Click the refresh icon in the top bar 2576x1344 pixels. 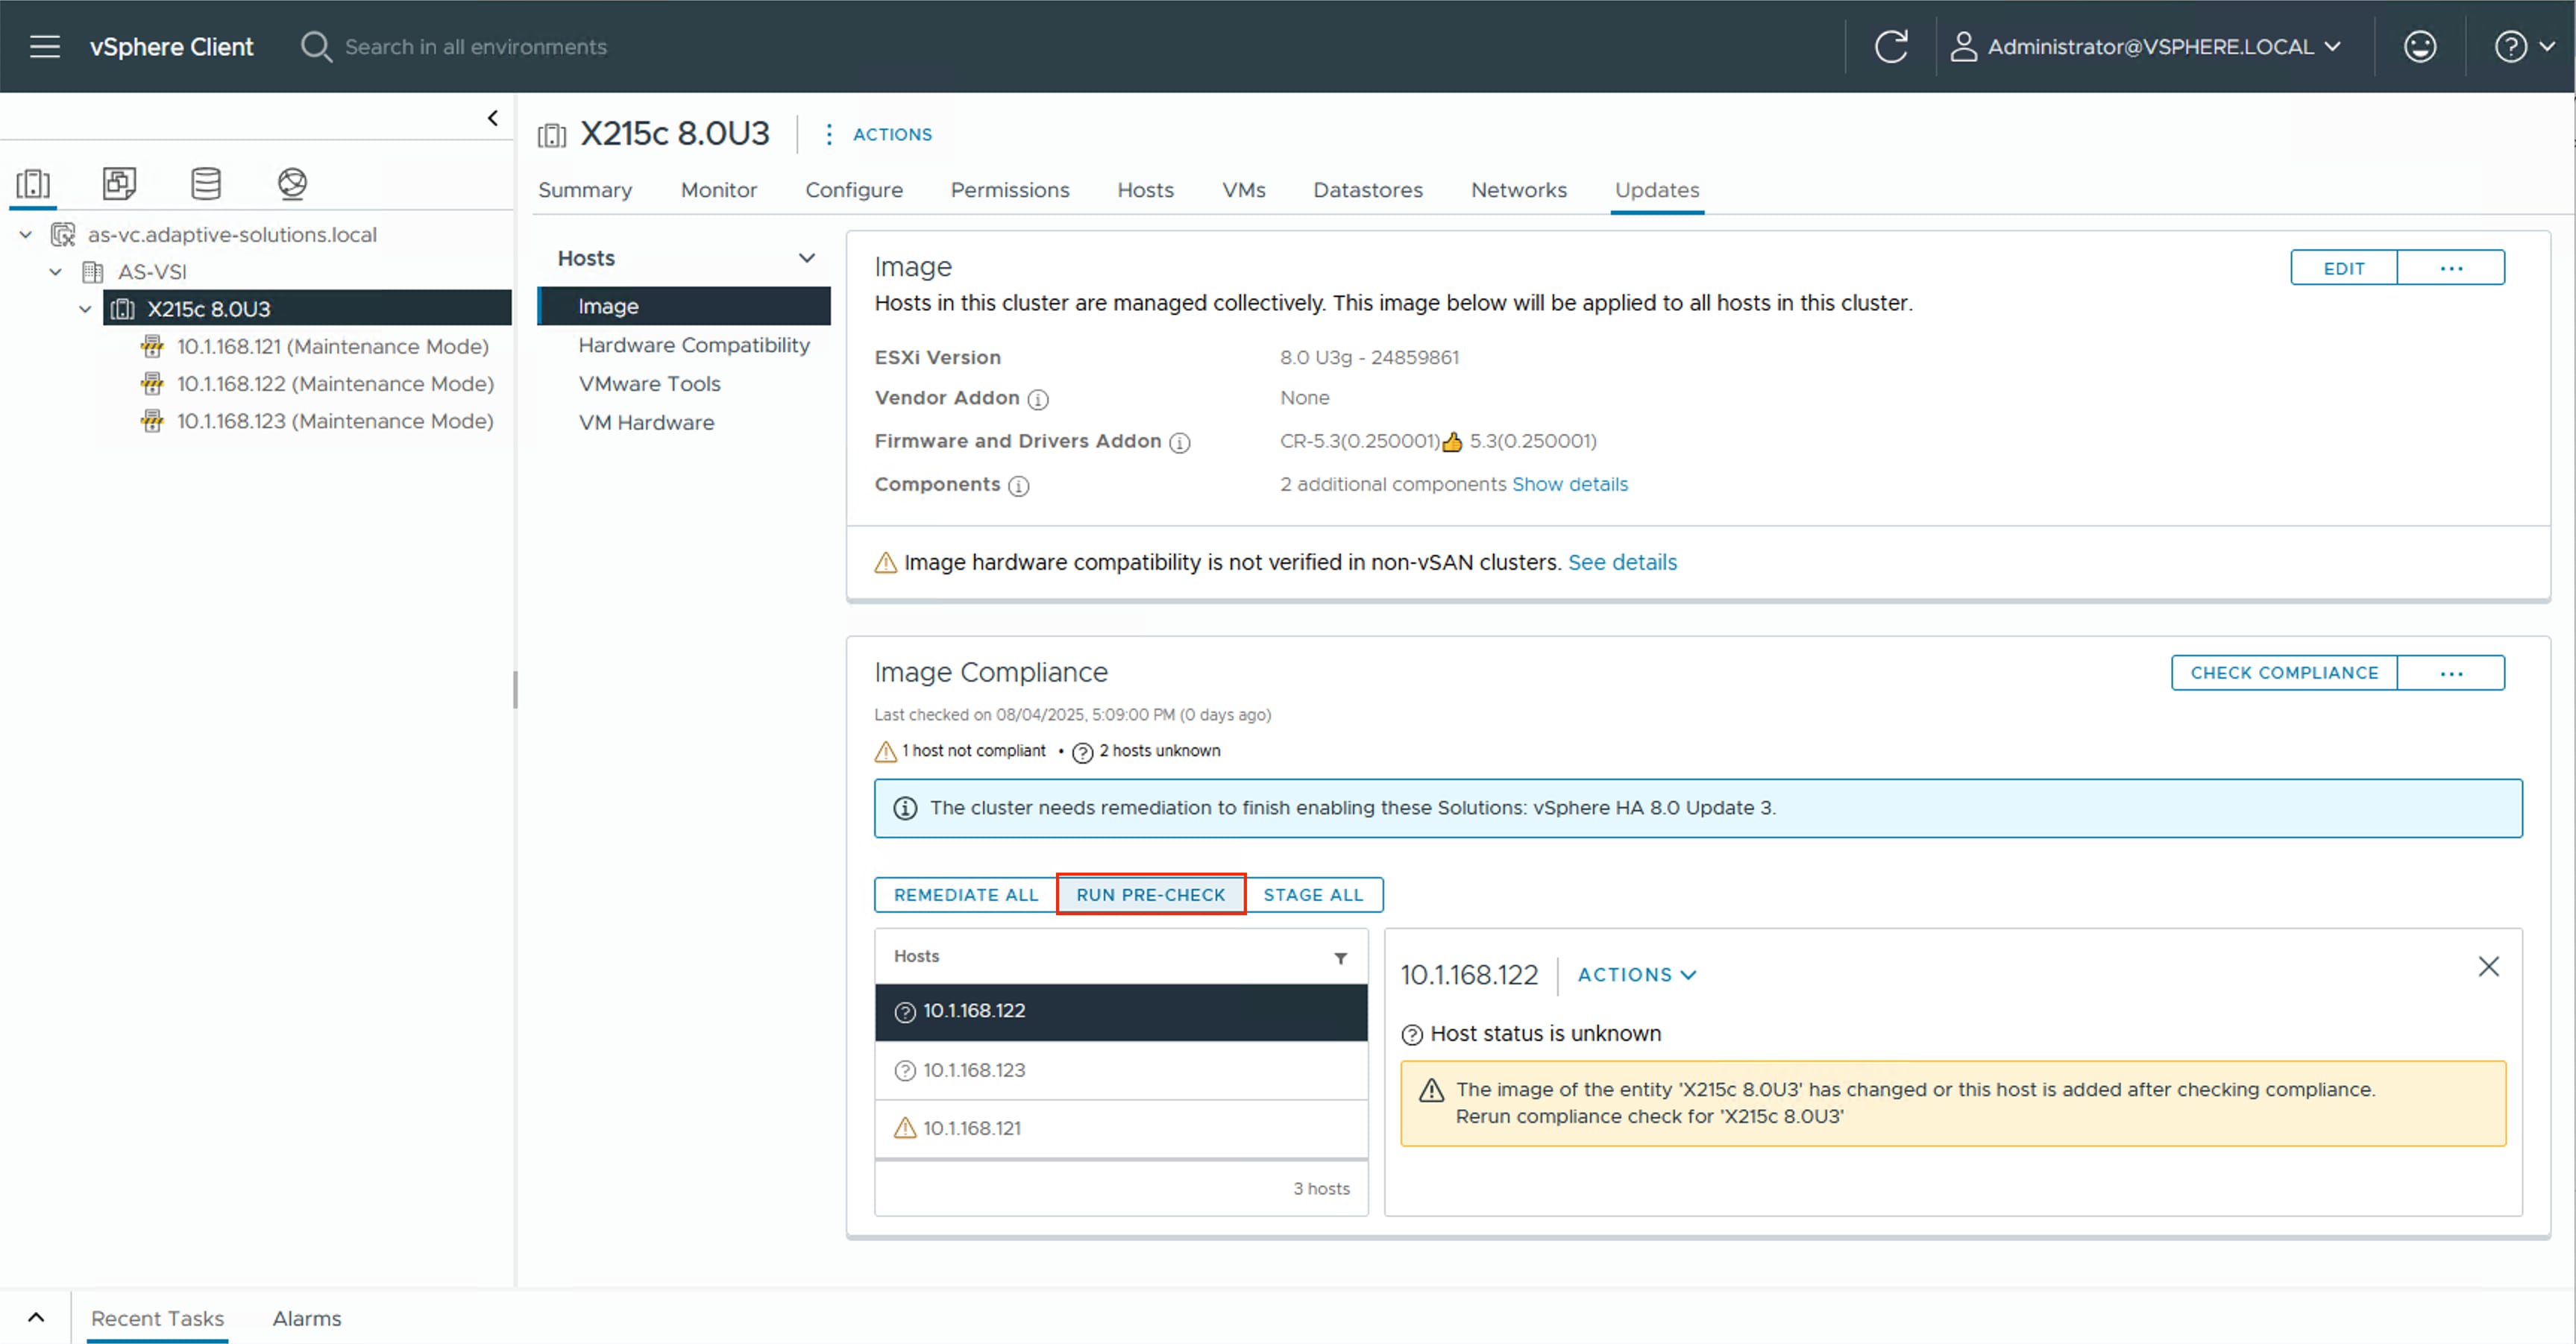tap(1892, 46)
